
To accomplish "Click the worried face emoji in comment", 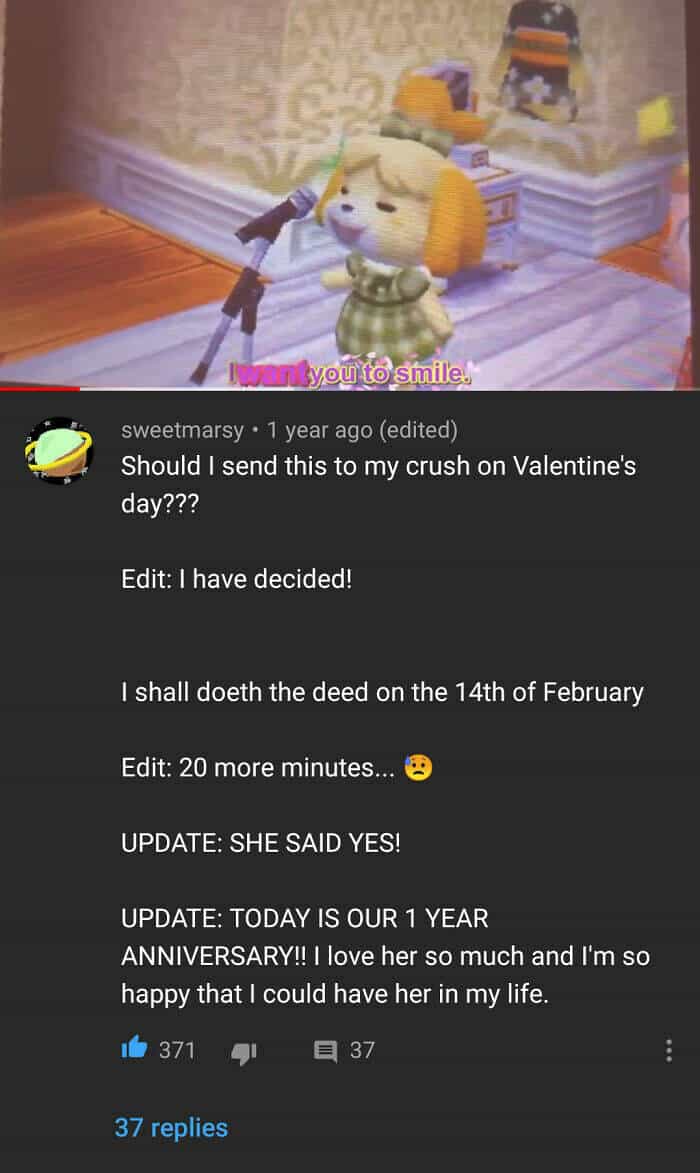I will [x=418, y=768].
